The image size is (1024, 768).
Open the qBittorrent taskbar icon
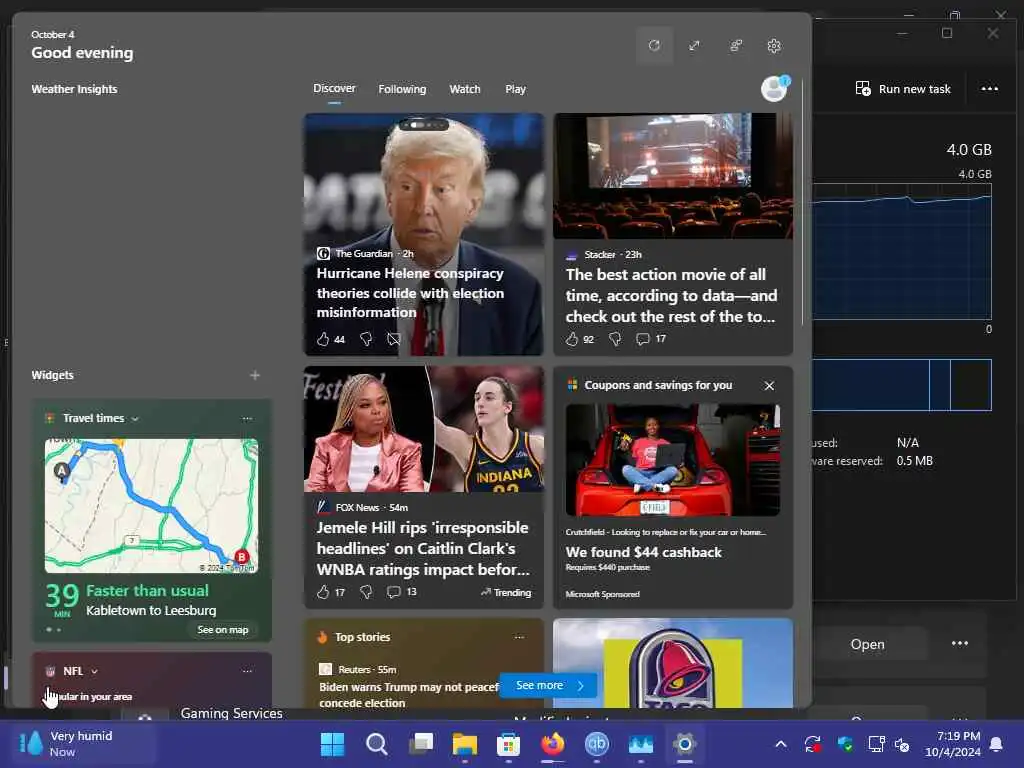coord(596,744)
